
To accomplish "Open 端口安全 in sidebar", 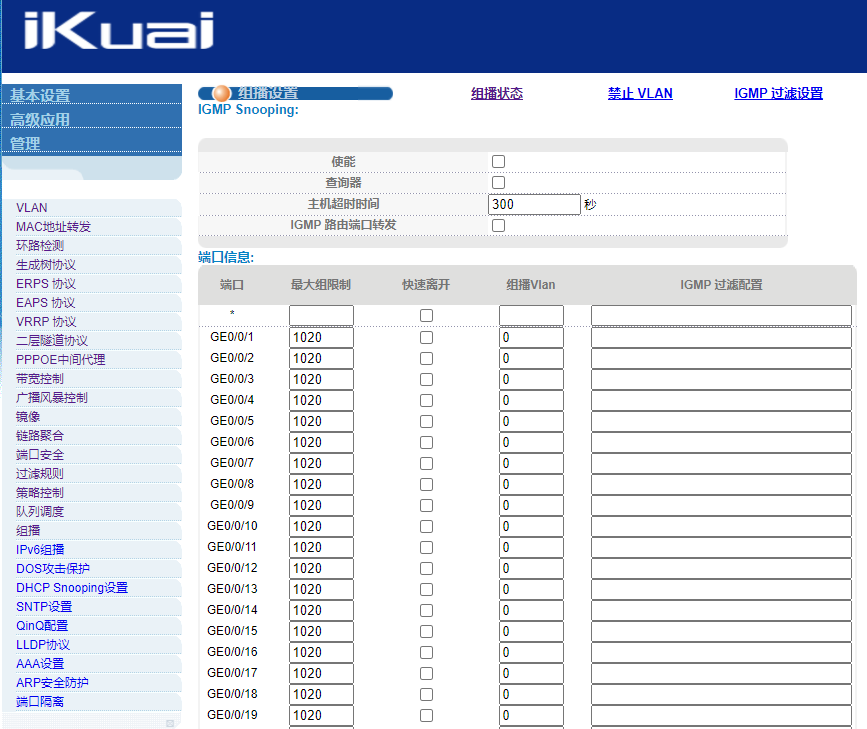I will 40,455.
